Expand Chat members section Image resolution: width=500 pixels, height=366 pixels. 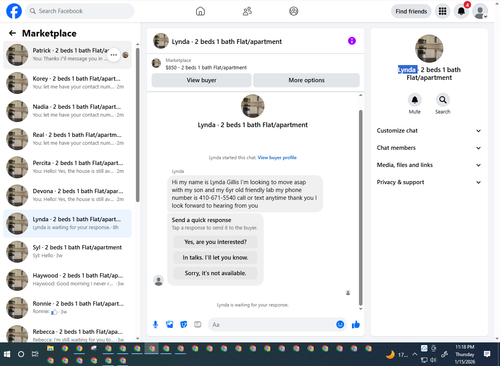(429, 148)
